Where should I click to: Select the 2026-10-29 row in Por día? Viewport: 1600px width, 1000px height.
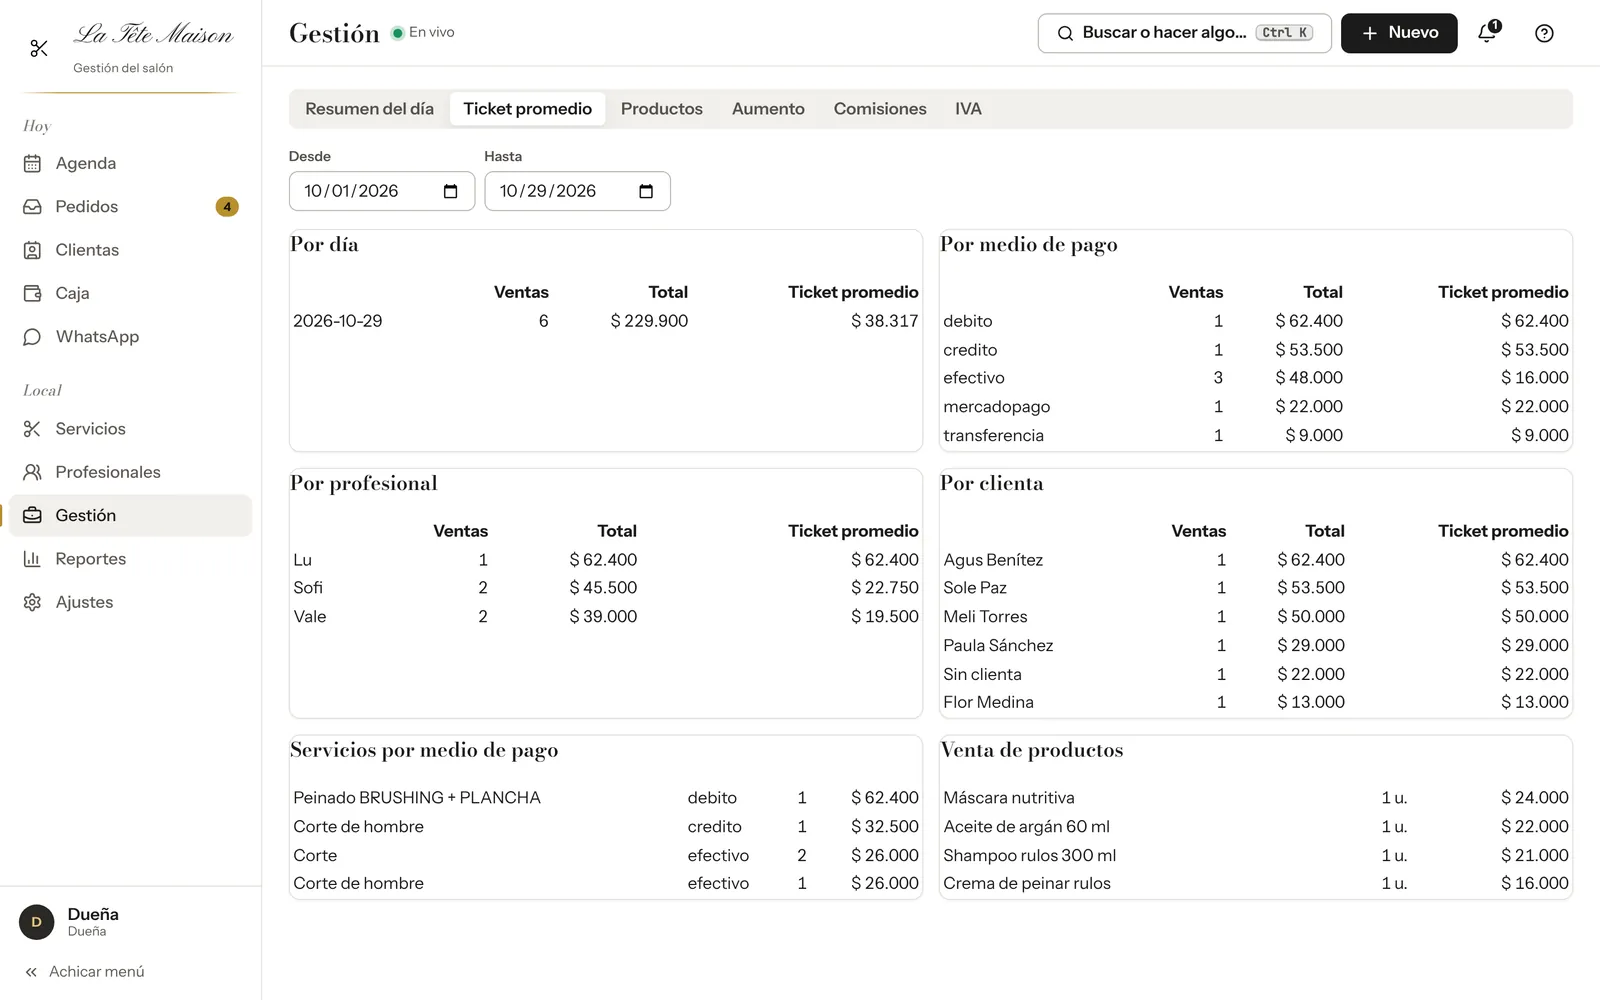605,321
